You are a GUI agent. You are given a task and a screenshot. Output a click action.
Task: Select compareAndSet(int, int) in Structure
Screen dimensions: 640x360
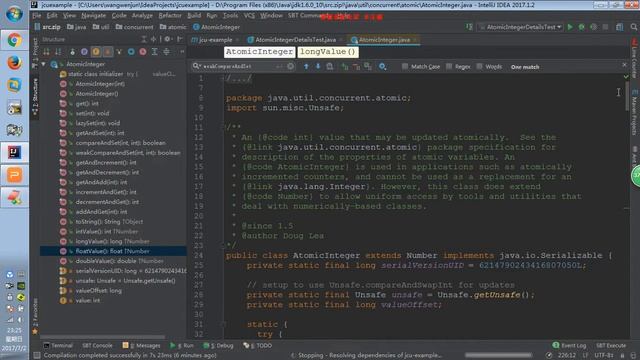tap(120, 143)
